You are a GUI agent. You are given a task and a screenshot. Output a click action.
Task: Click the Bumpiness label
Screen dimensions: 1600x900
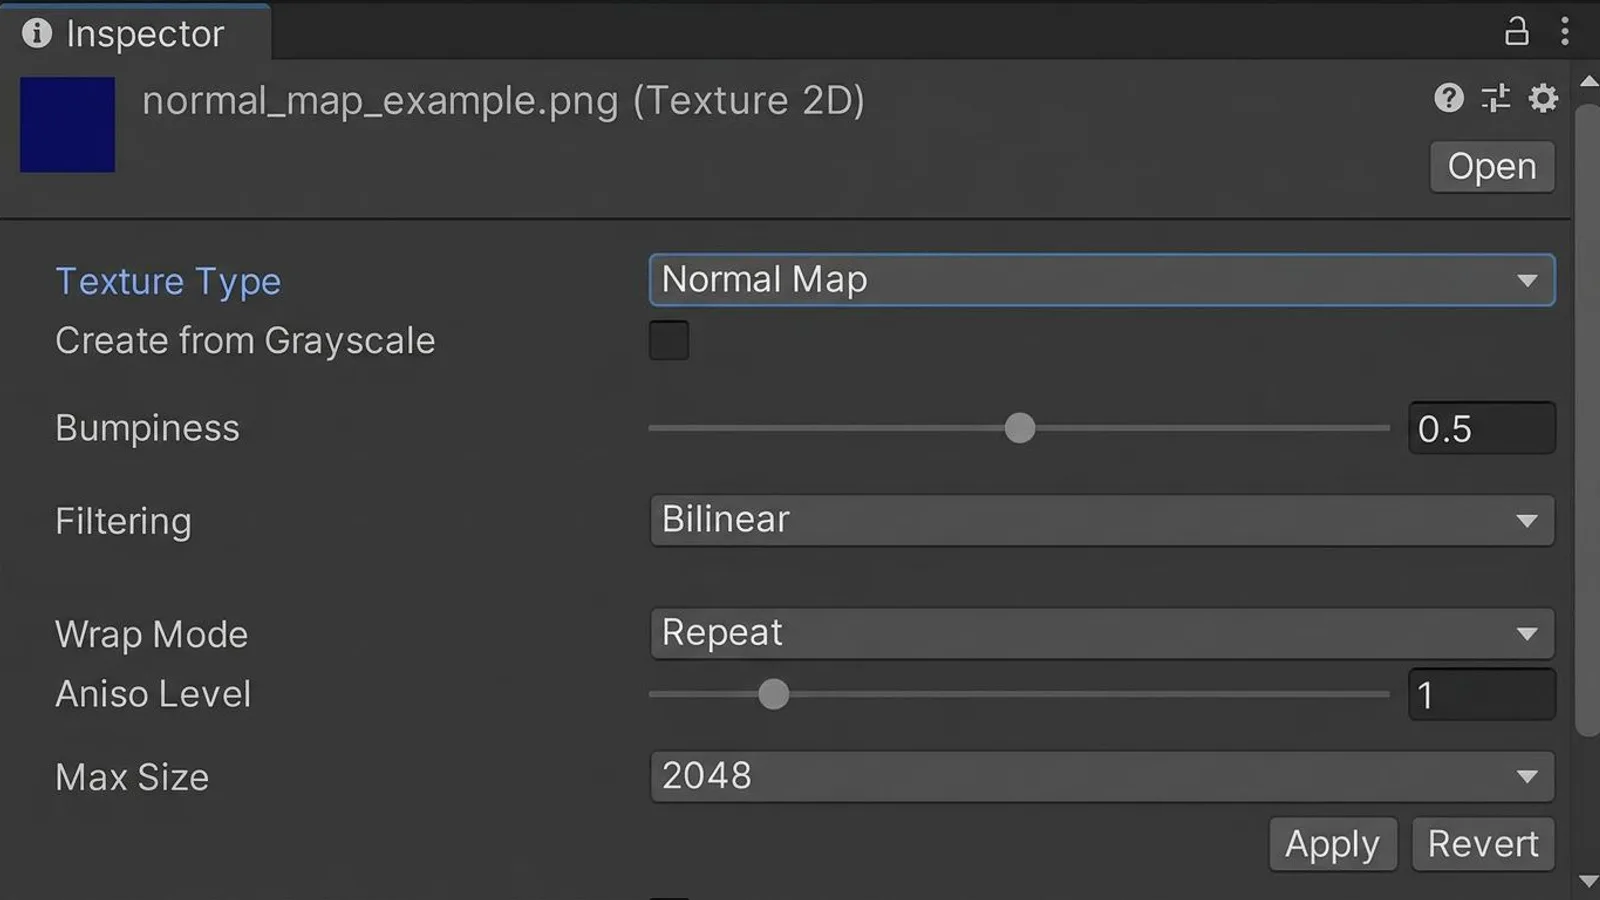[x=147, y=428]
